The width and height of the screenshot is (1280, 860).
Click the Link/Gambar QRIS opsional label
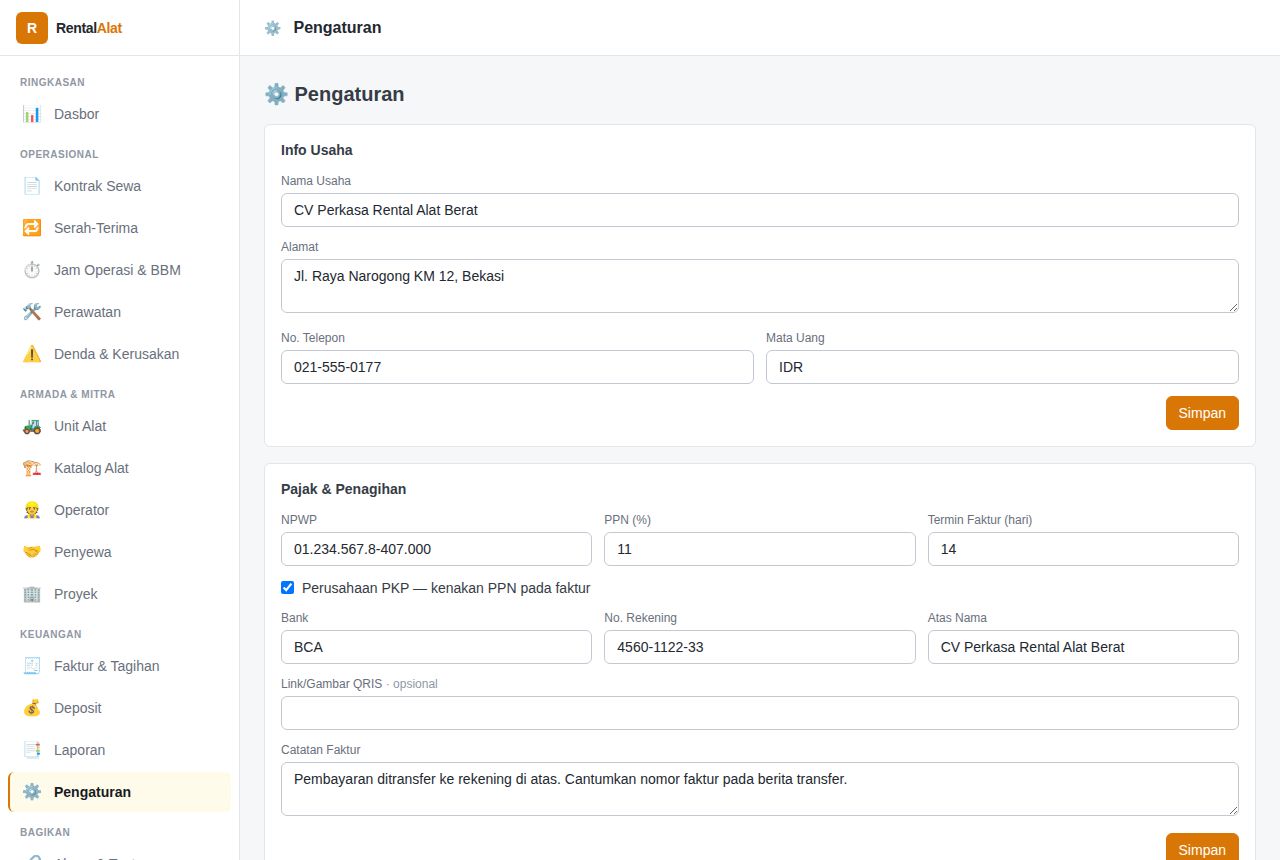359,684
